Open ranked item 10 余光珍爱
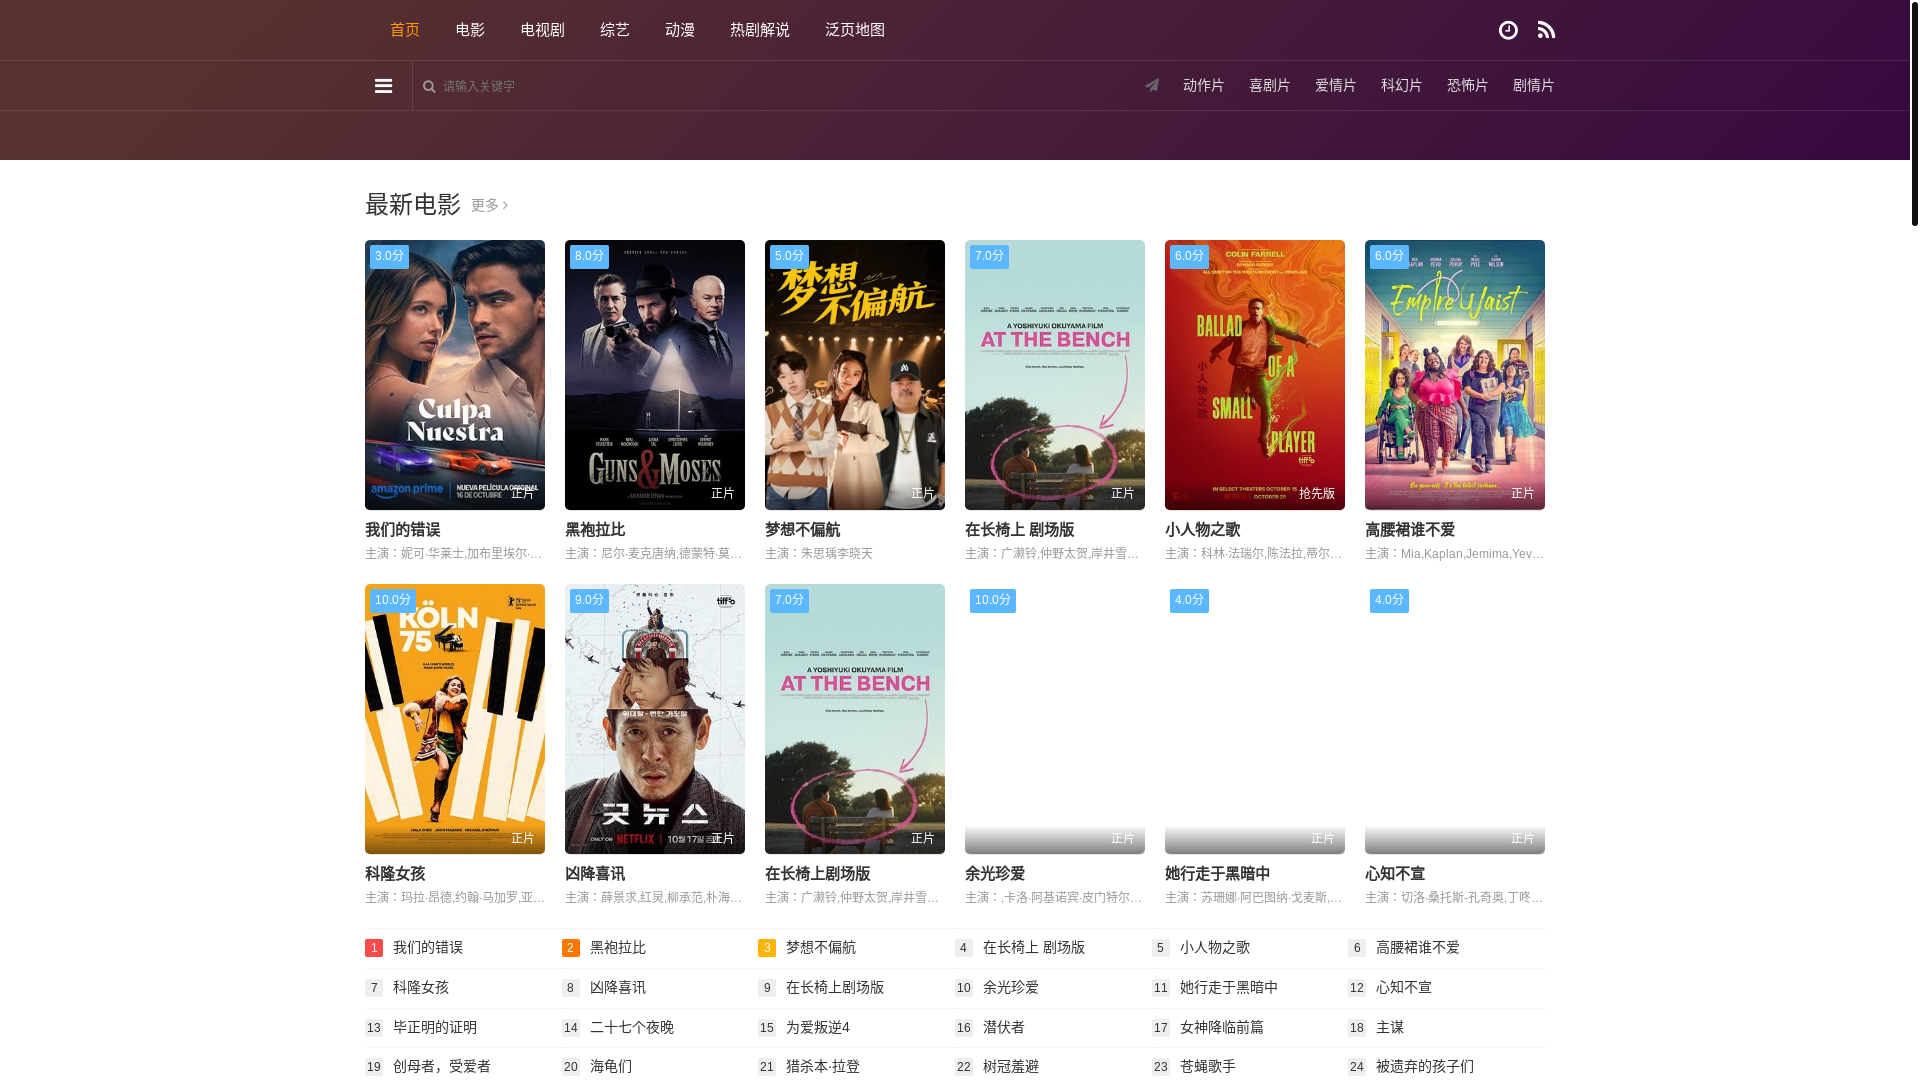The height and width of the screenshot is (1080, 1920). click(1011, 988)
